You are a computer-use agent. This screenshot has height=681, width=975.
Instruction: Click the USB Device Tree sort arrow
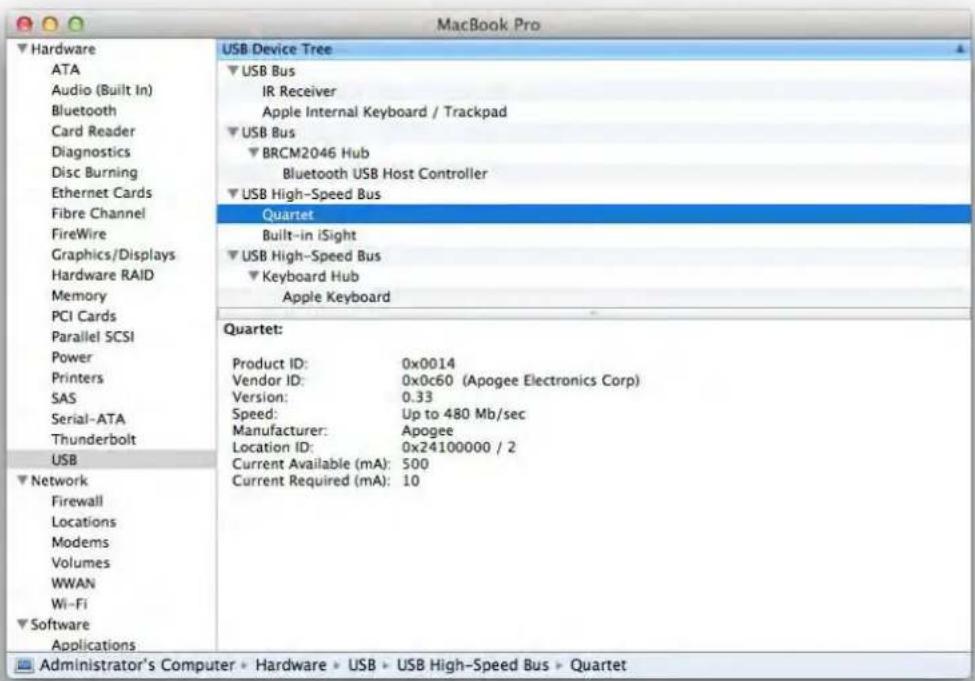[960, 49]
